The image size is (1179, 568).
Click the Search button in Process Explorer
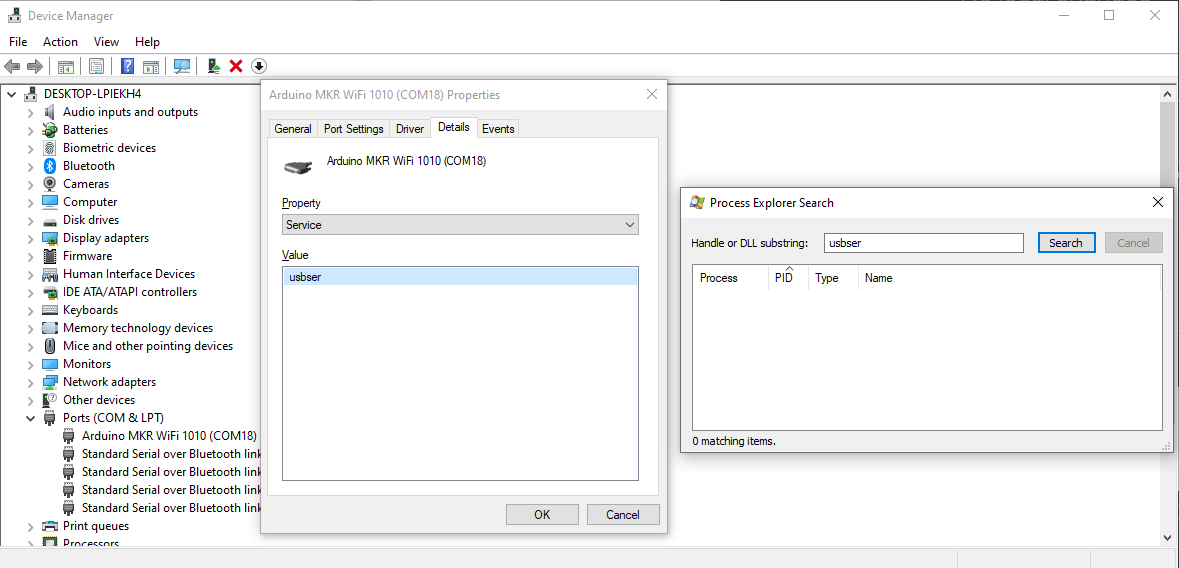click(x=1065, y=243)
